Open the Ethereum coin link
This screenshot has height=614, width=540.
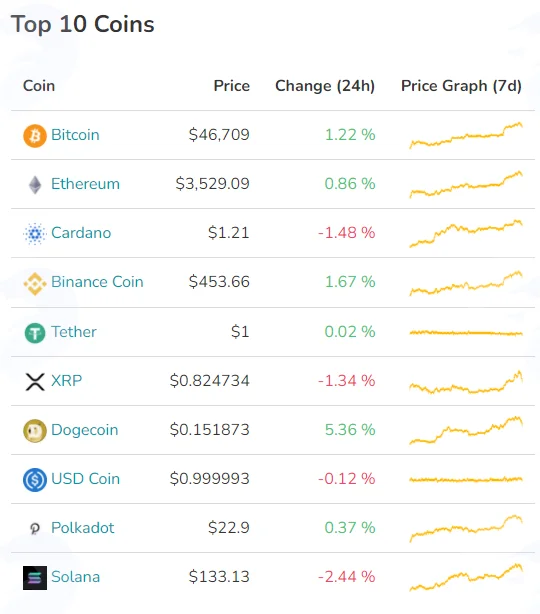[85, 184]
